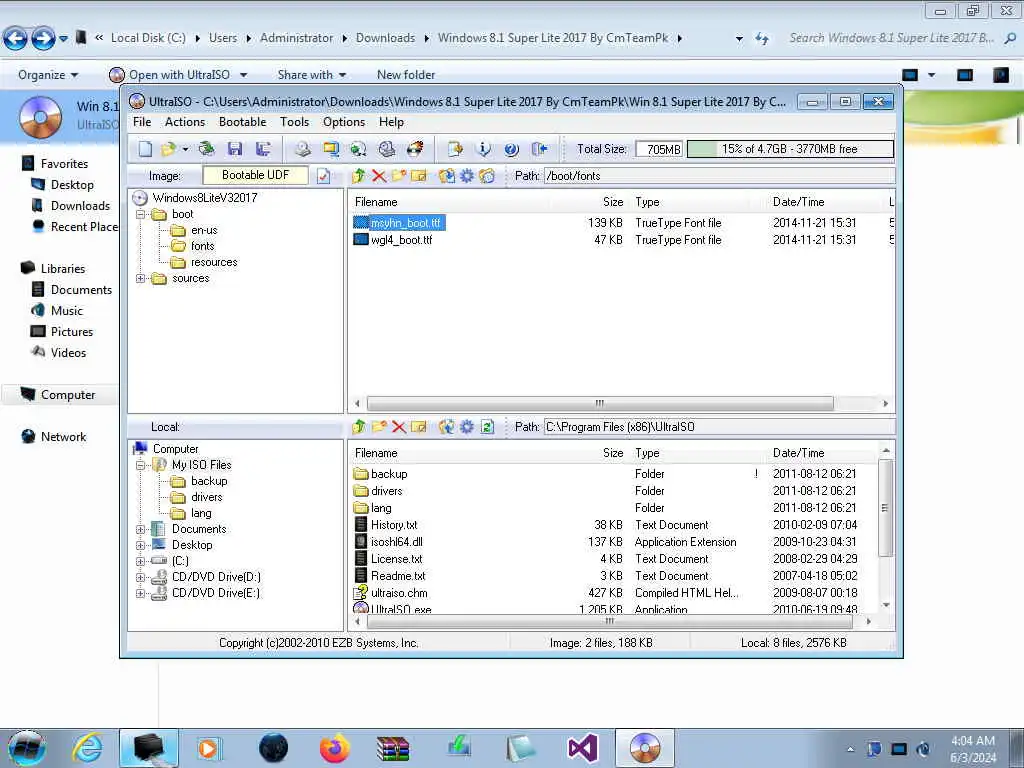
Task: Click the Image pane horizontal scrollbar
Action: [600, 404]
